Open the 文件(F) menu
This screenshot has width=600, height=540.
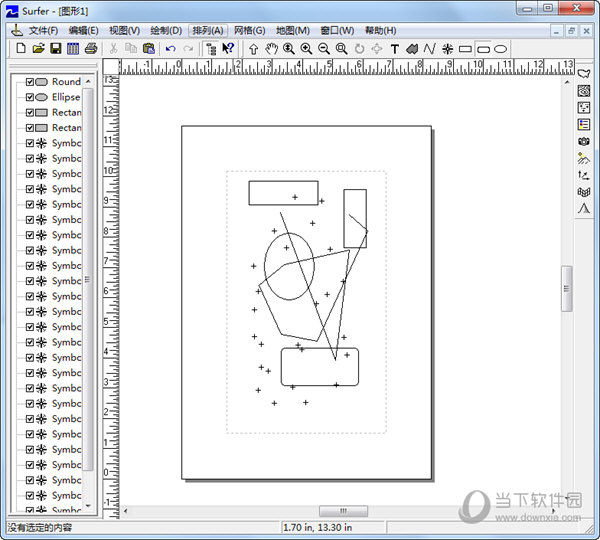pos(44,30)
